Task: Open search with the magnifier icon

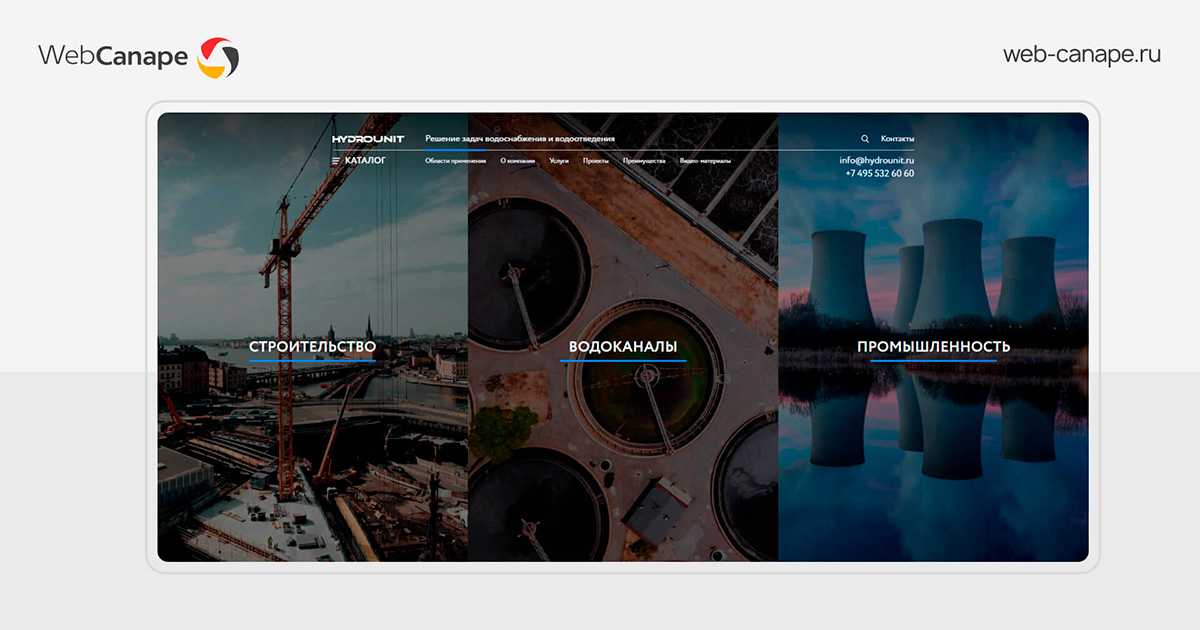Action: (x=865, y=139)
